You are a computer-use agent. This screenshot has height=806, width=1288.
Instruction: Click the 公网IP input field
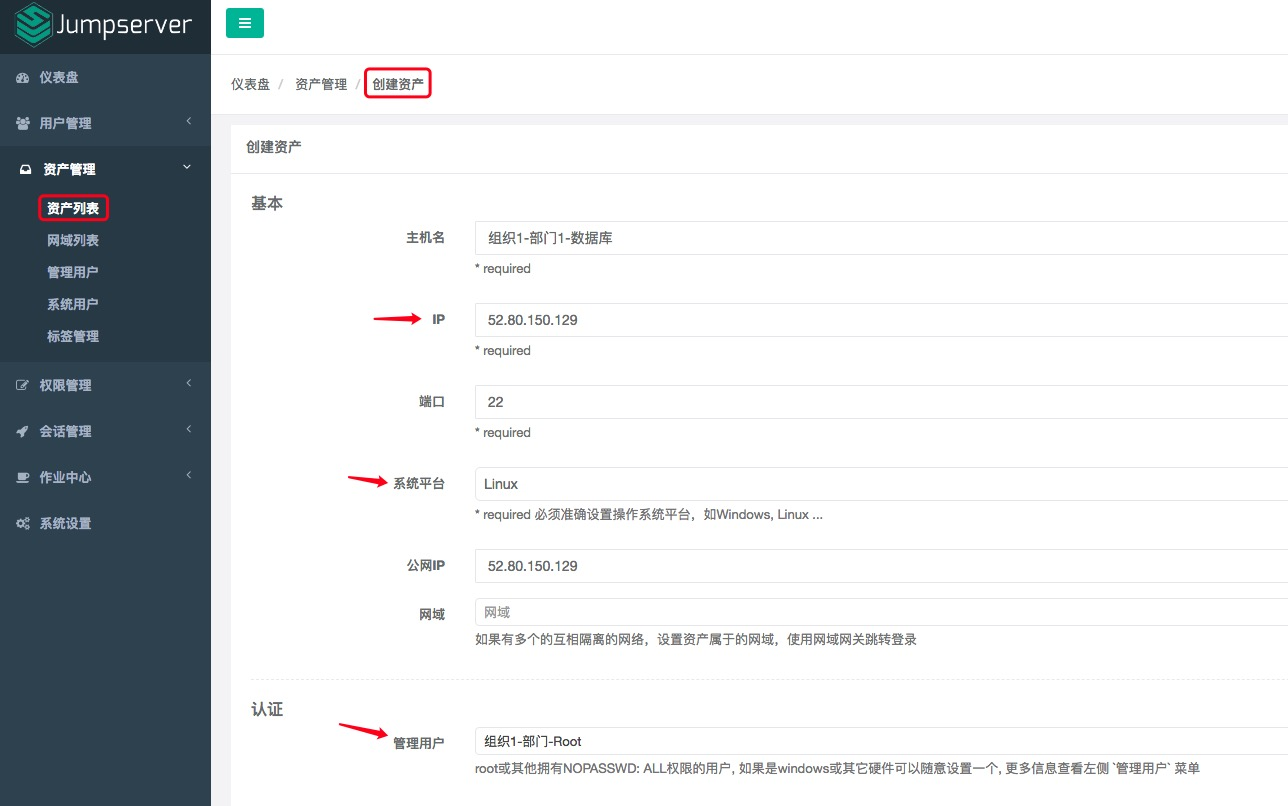(881, 566)
